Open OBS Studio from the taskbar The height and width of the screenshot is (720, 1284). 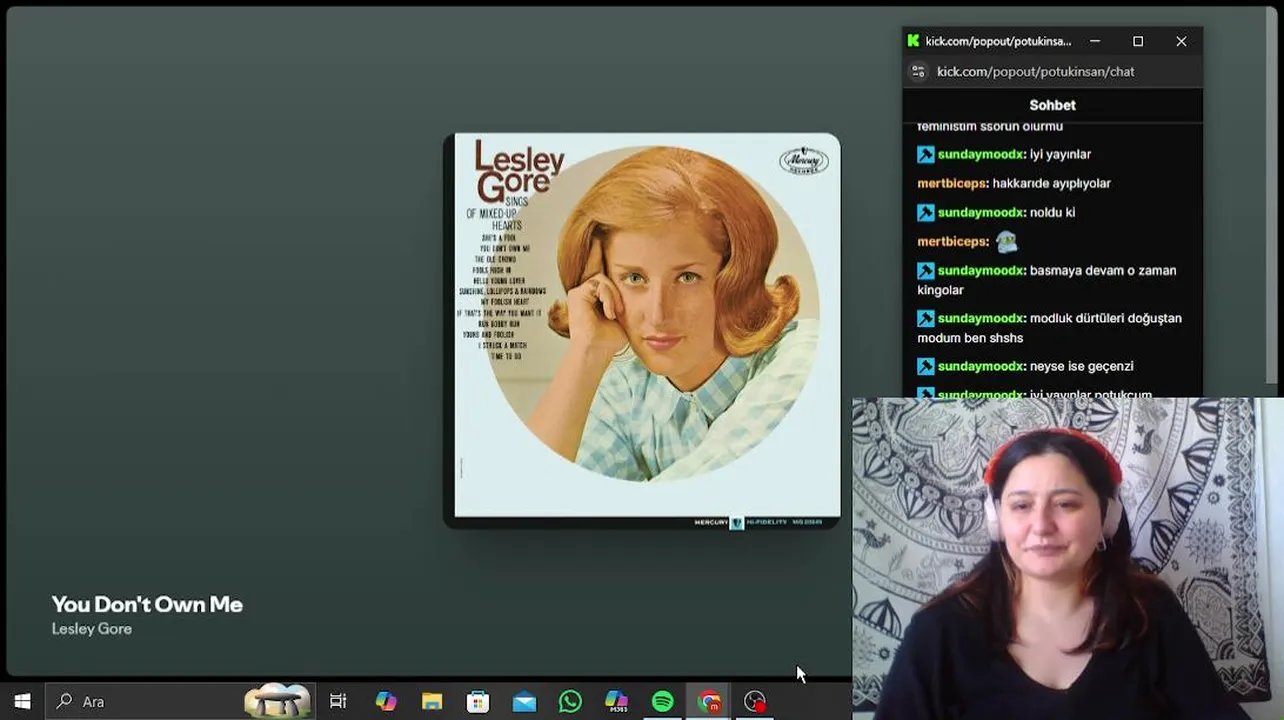tap(755, 701)
